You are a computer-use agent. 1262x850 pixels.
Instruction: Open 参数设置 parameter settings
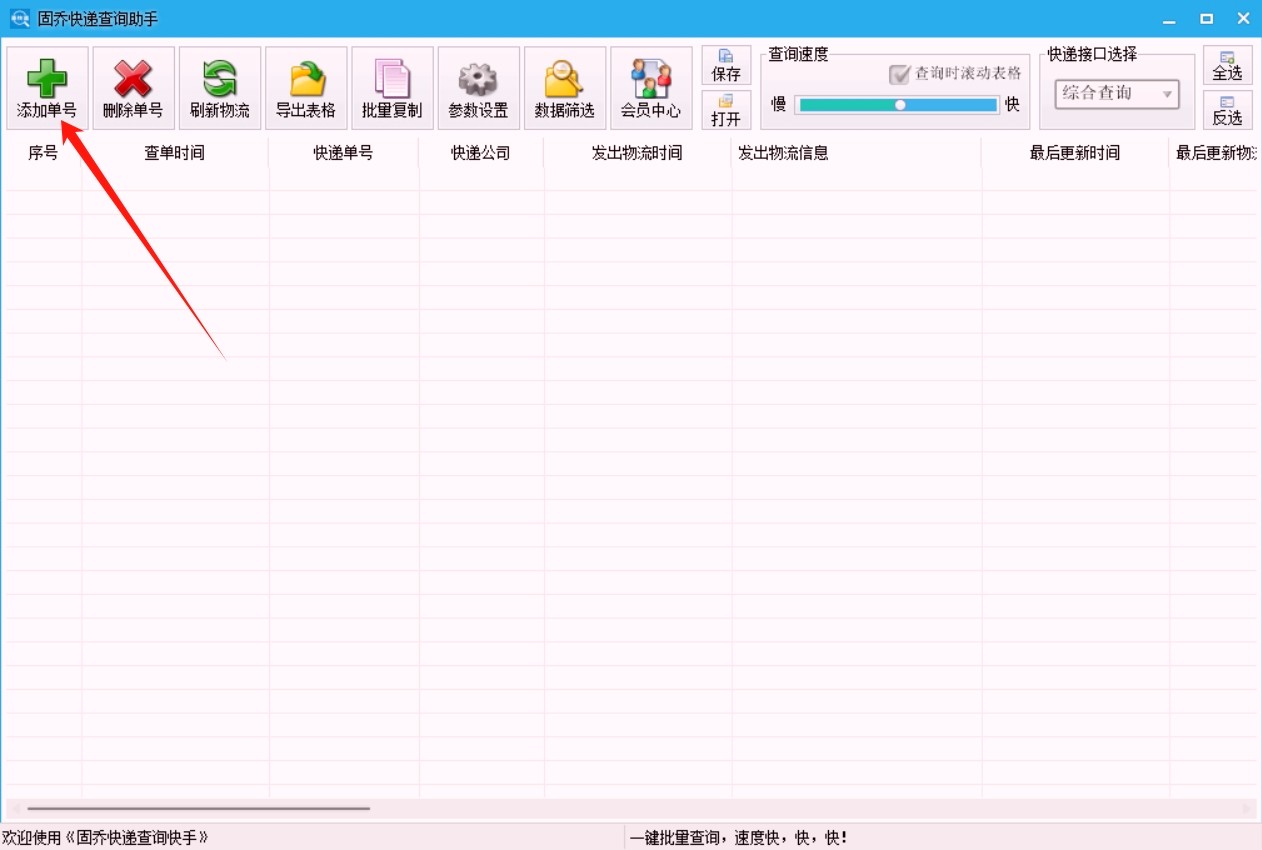click(x=478, y=87)
